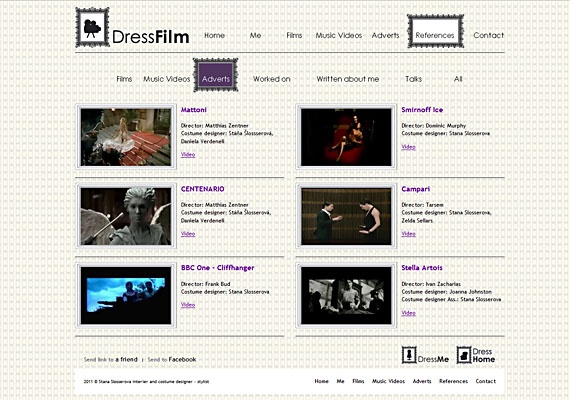The height and width of the screenshot is (400, 570).
Task: Open the Video link under Smirnoff Ice
Action: 408,147
